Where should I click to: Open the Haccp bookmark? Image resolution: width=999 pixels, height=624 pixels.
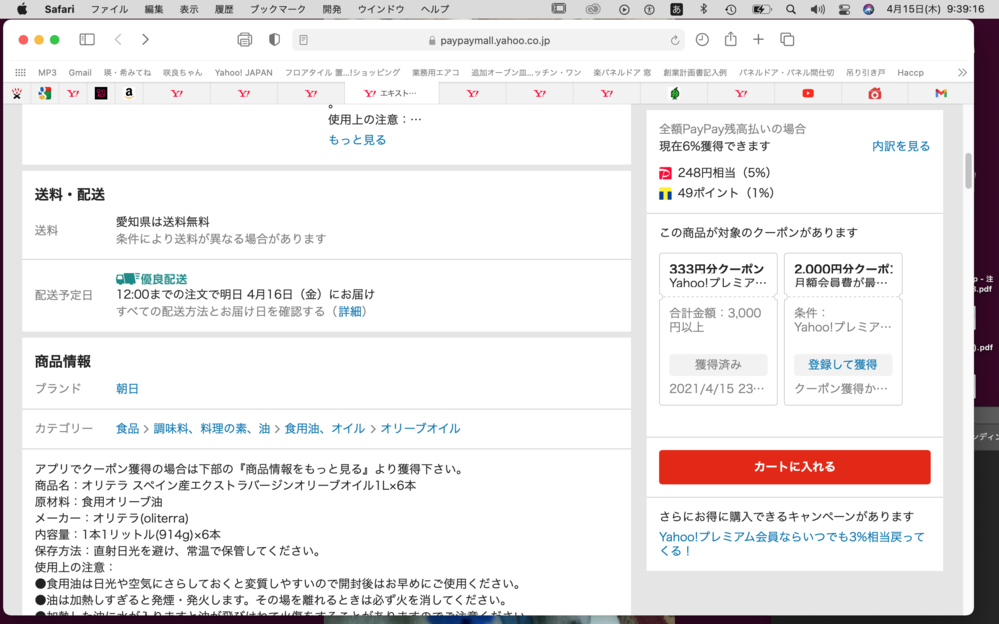point(910,73)
